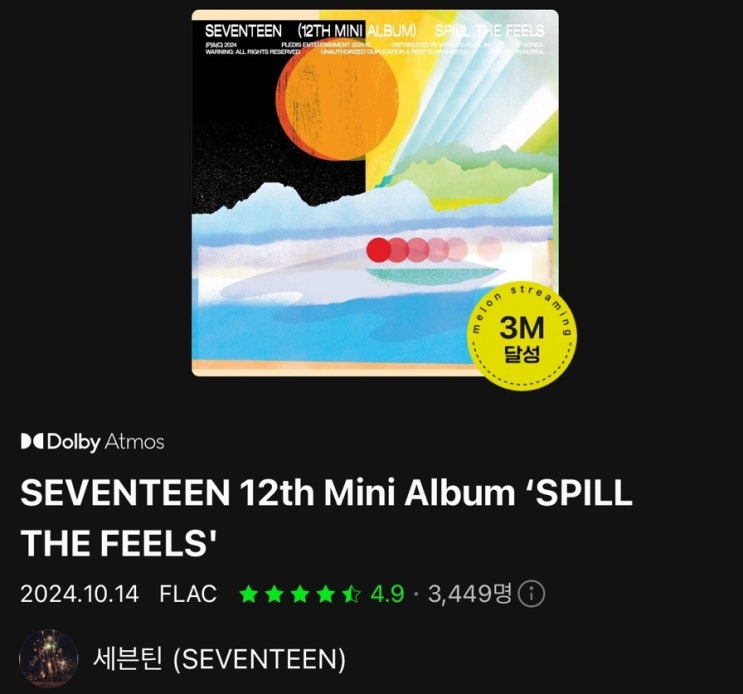Tap the 4.9 rating score

pos(387,594)
